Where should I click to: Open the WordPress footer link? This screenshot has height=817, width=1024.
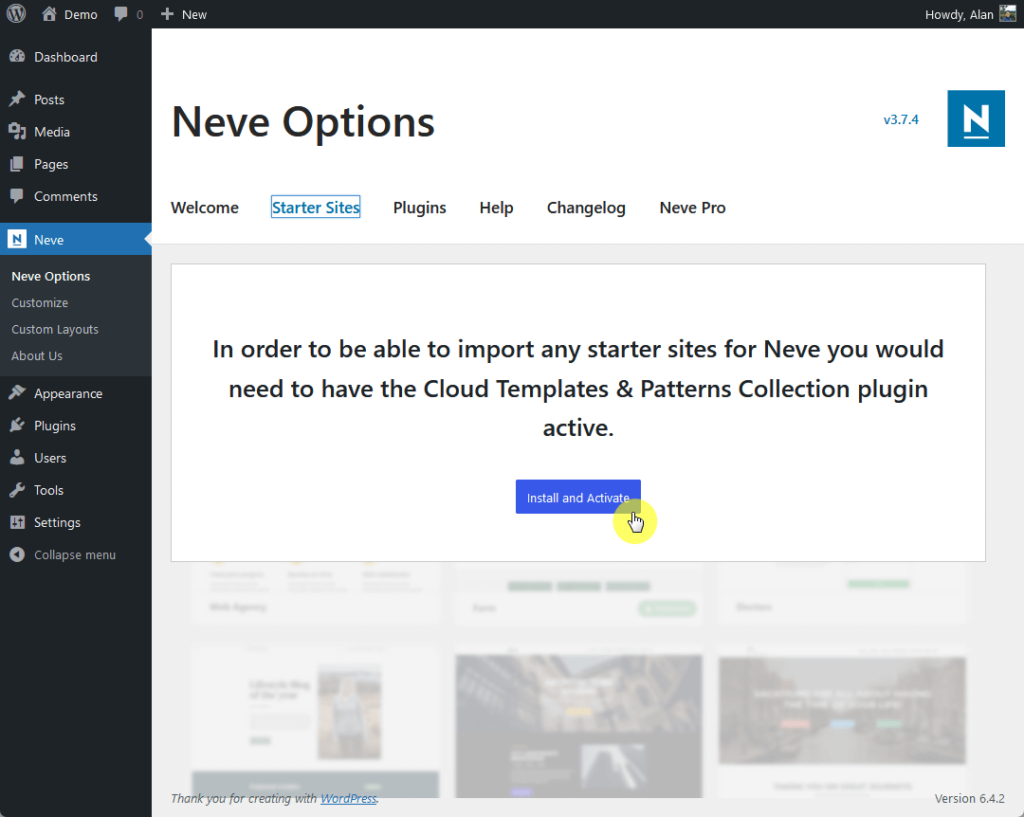click(x=348, y=798)
